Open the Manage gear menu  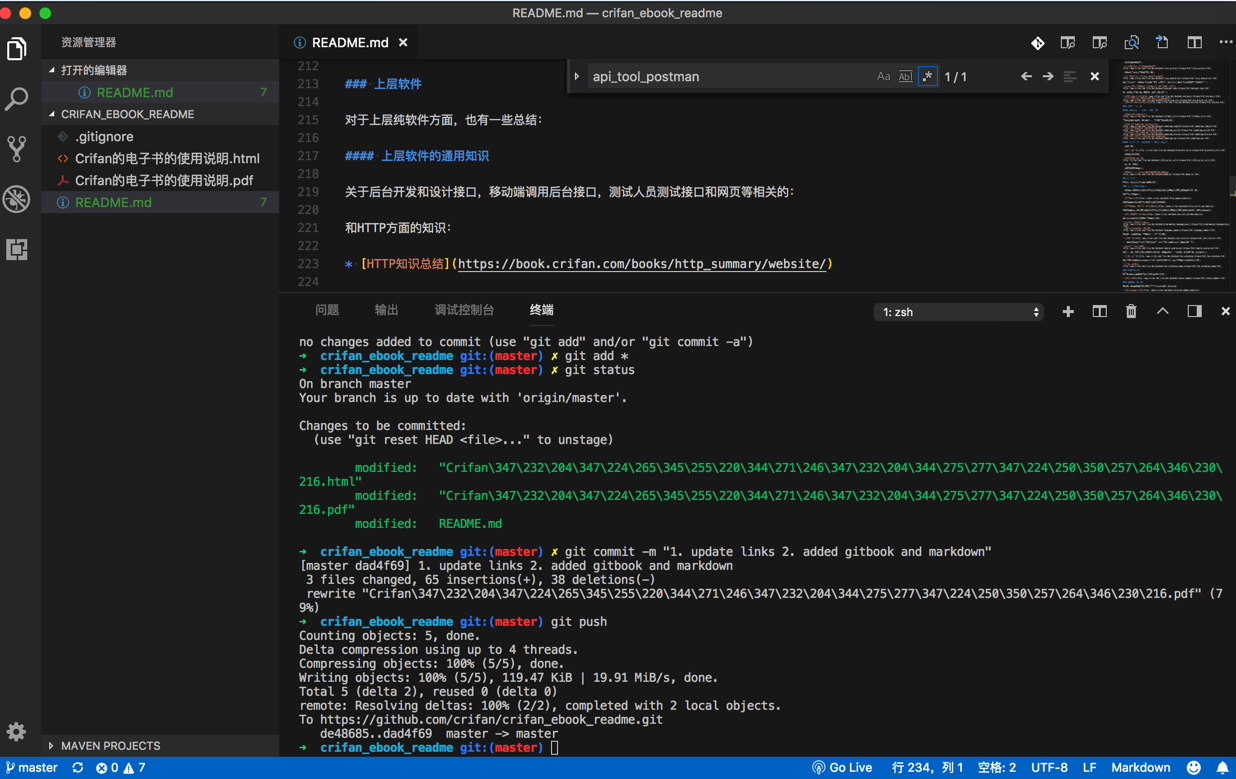click(16, 732)
